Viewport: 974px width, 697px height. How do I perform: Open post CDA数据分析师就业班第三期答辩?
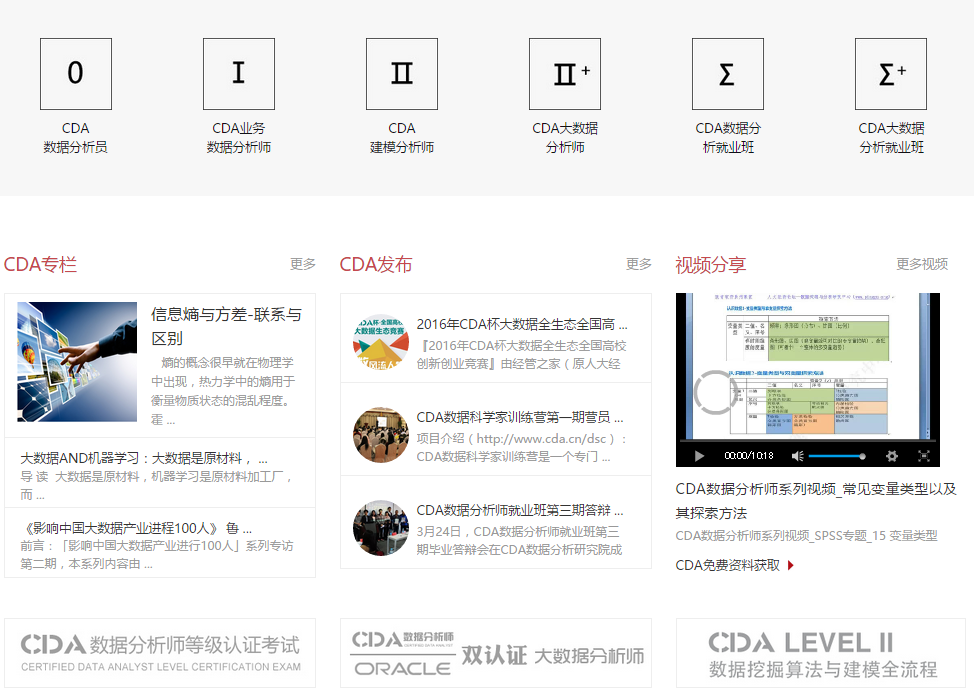point(520,511)
